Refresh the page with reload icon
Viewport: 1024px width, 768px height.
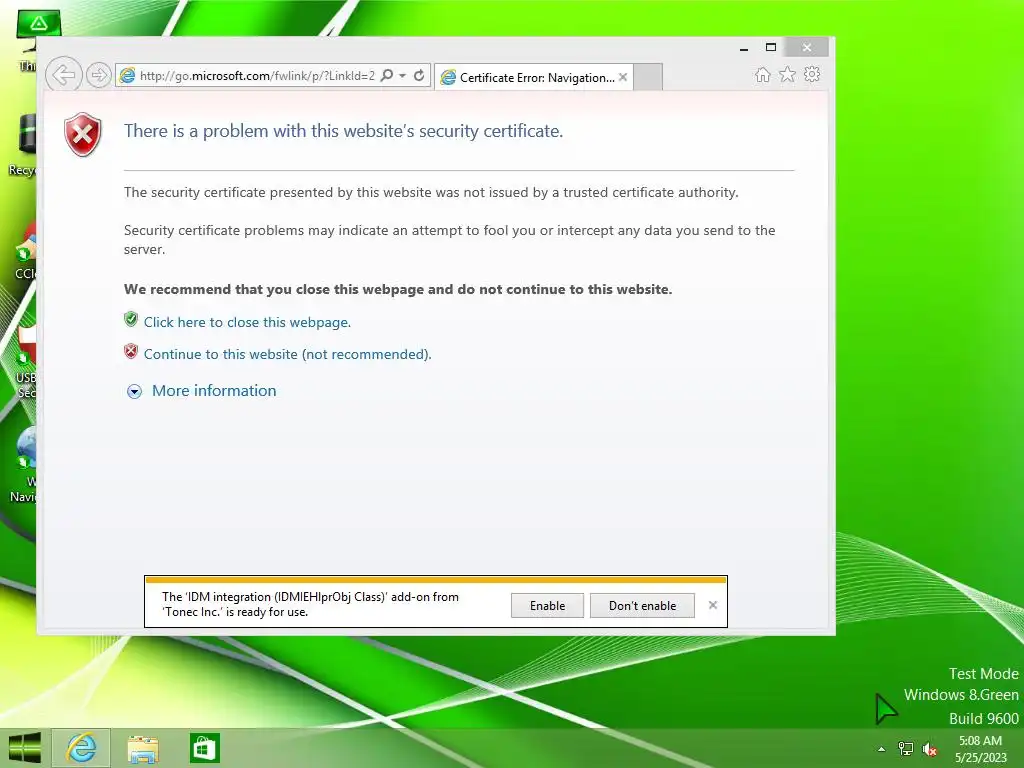[419, 75]
